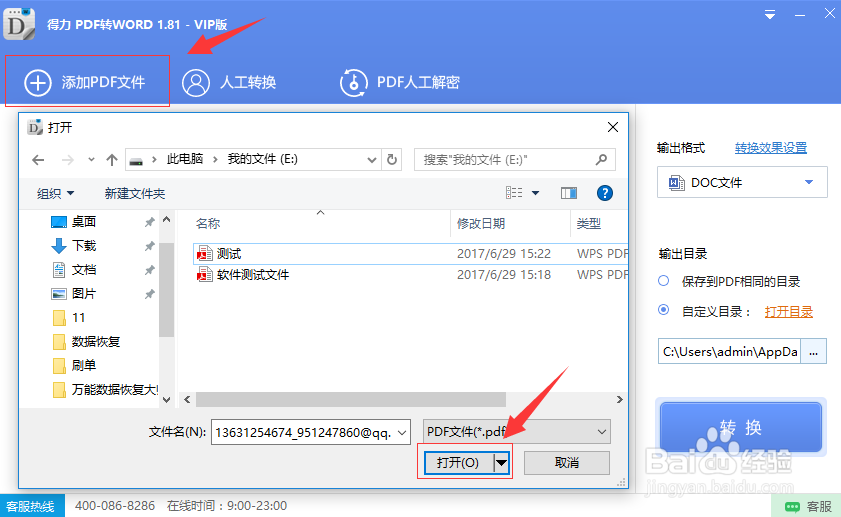Refresh the current folder
The image size is (841, 517).
pyautogui.click(x=392, y=160)
